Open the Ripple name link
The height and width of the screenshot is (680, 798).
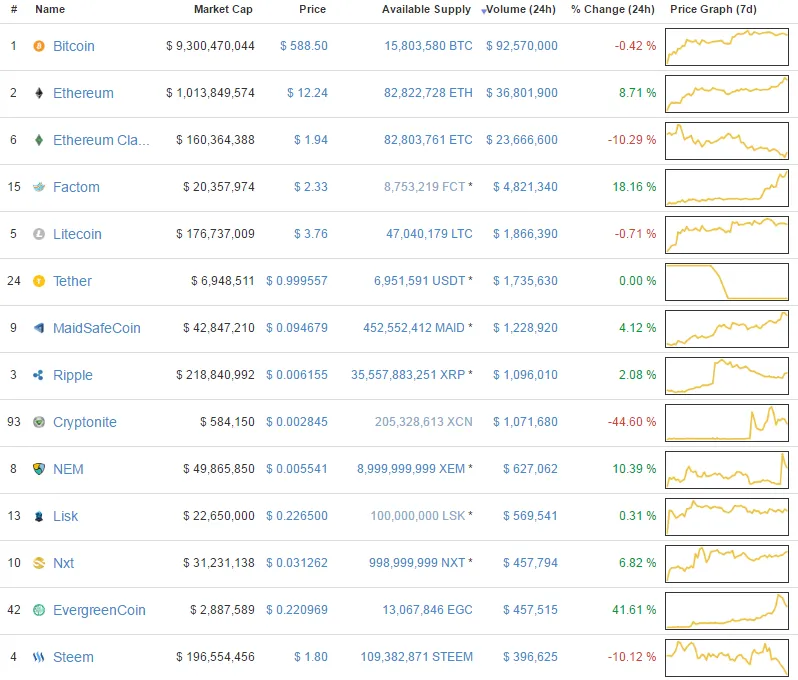(73, 375)
